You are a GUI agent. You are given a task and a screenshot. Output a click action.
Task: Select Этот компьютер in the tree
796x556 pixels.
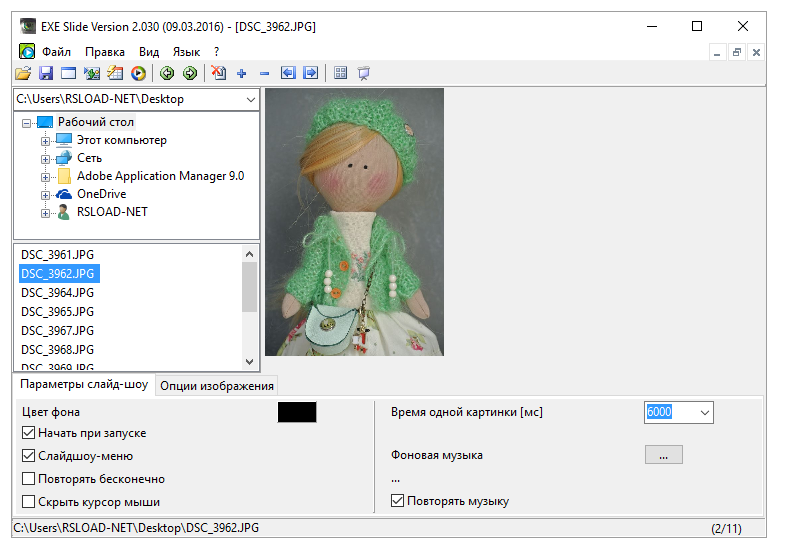coord(121,140)
